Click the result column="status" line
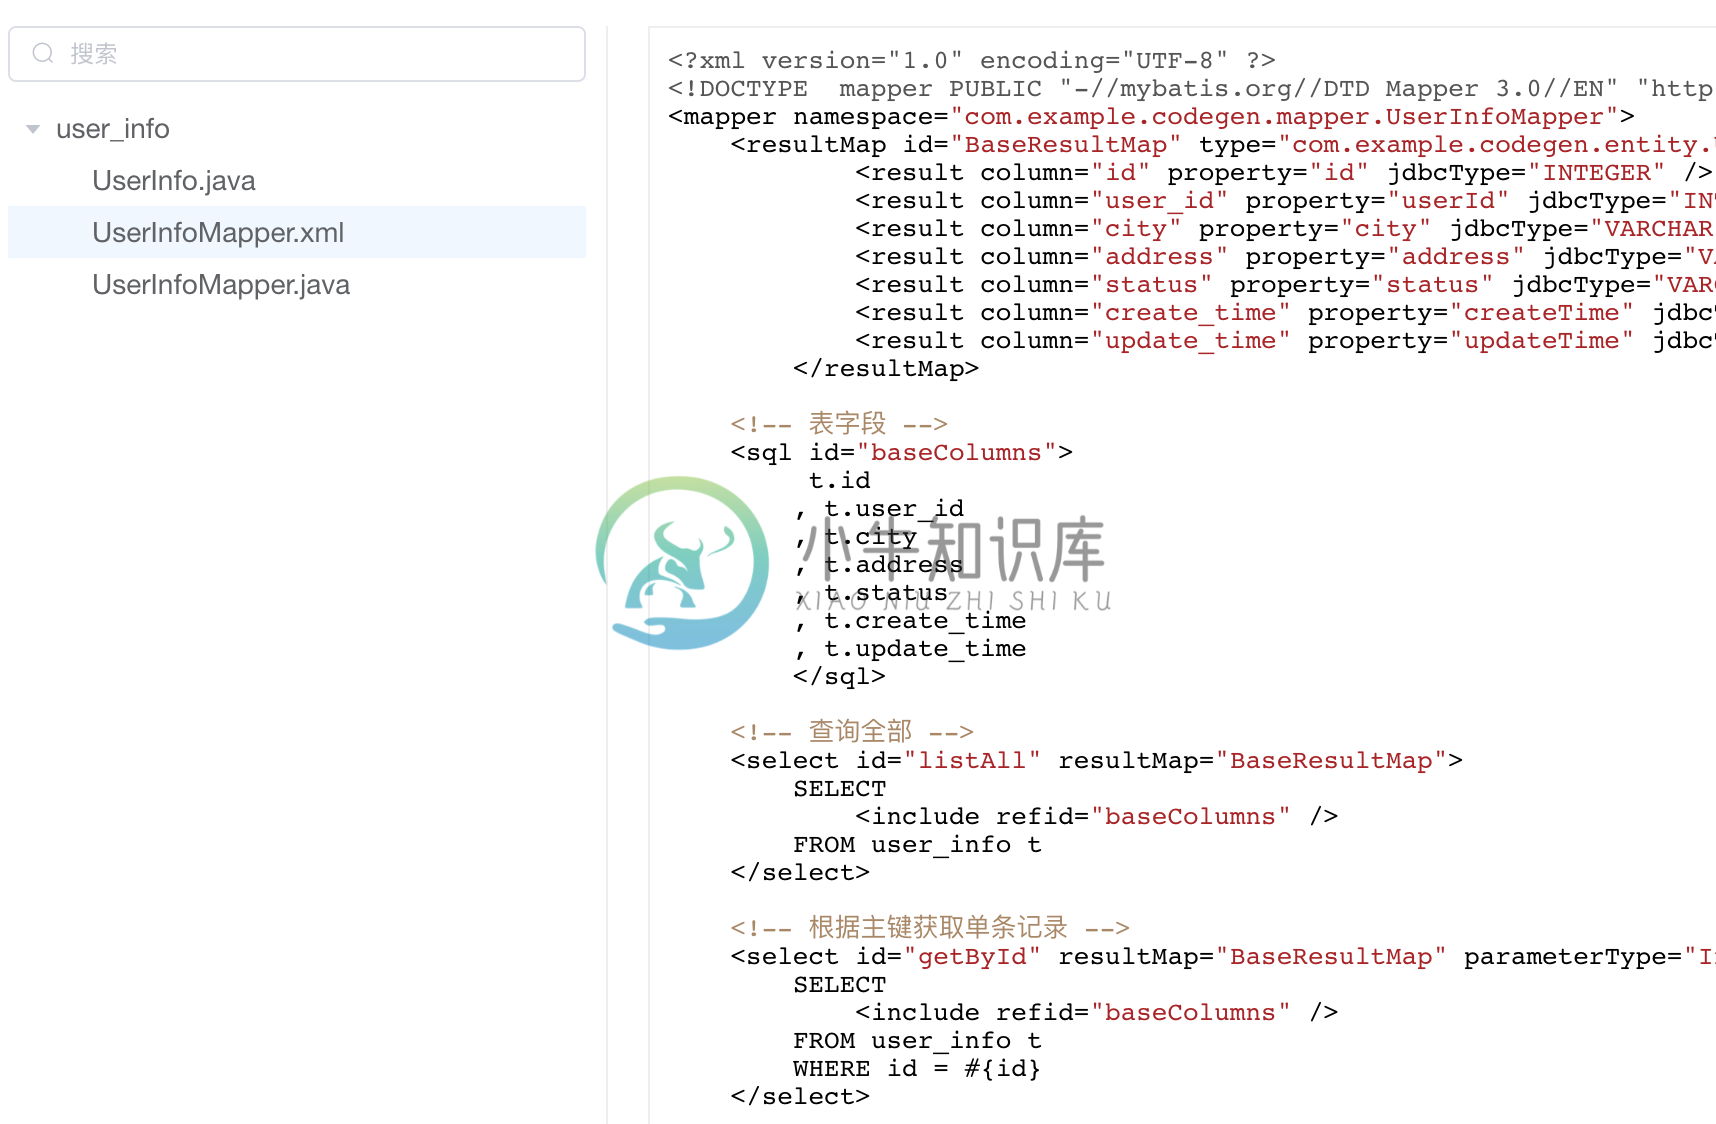 tap(1284, 285)
